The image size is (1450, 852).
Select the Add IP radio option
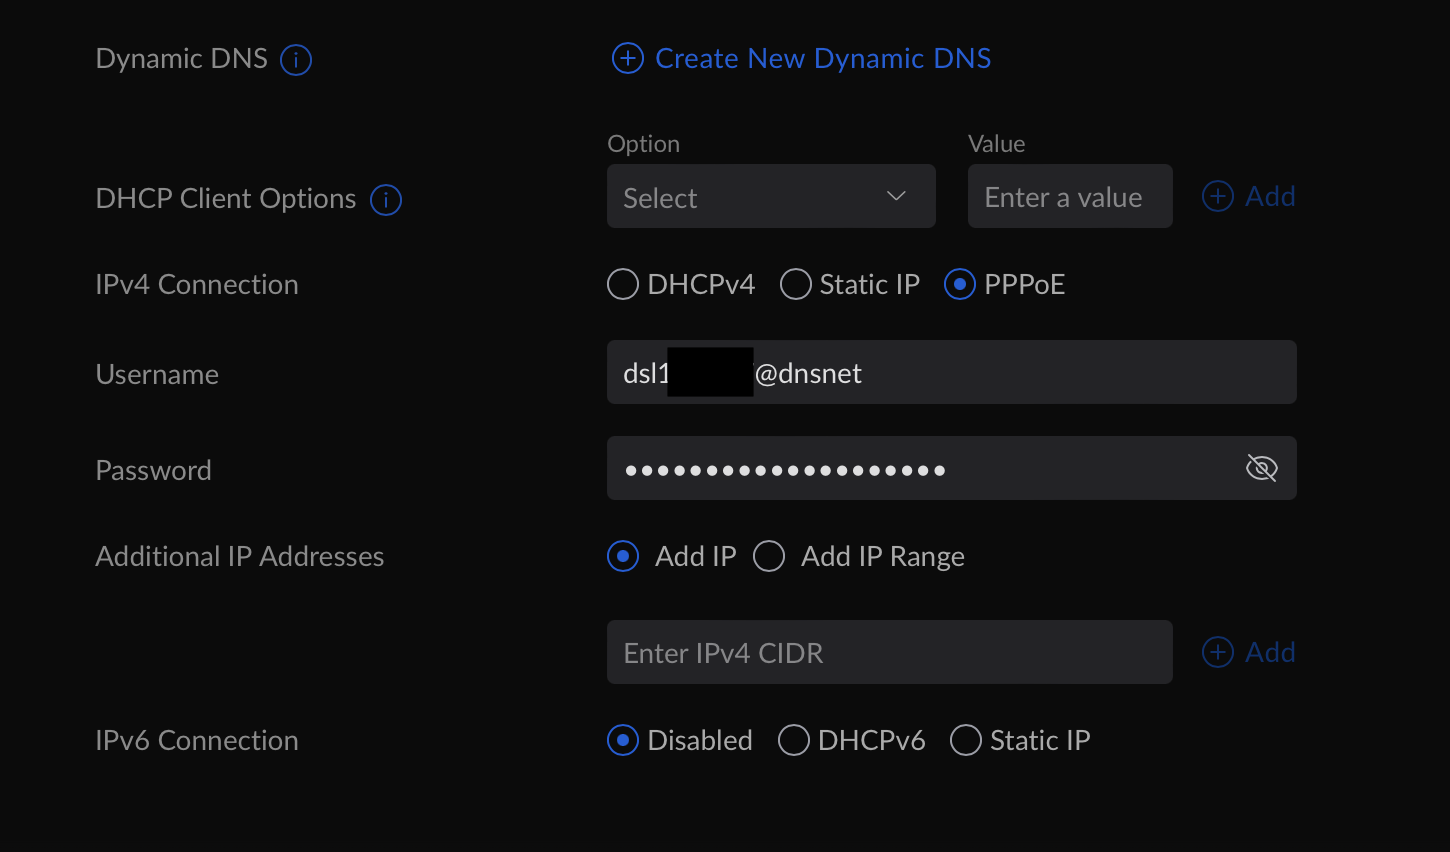623,556
